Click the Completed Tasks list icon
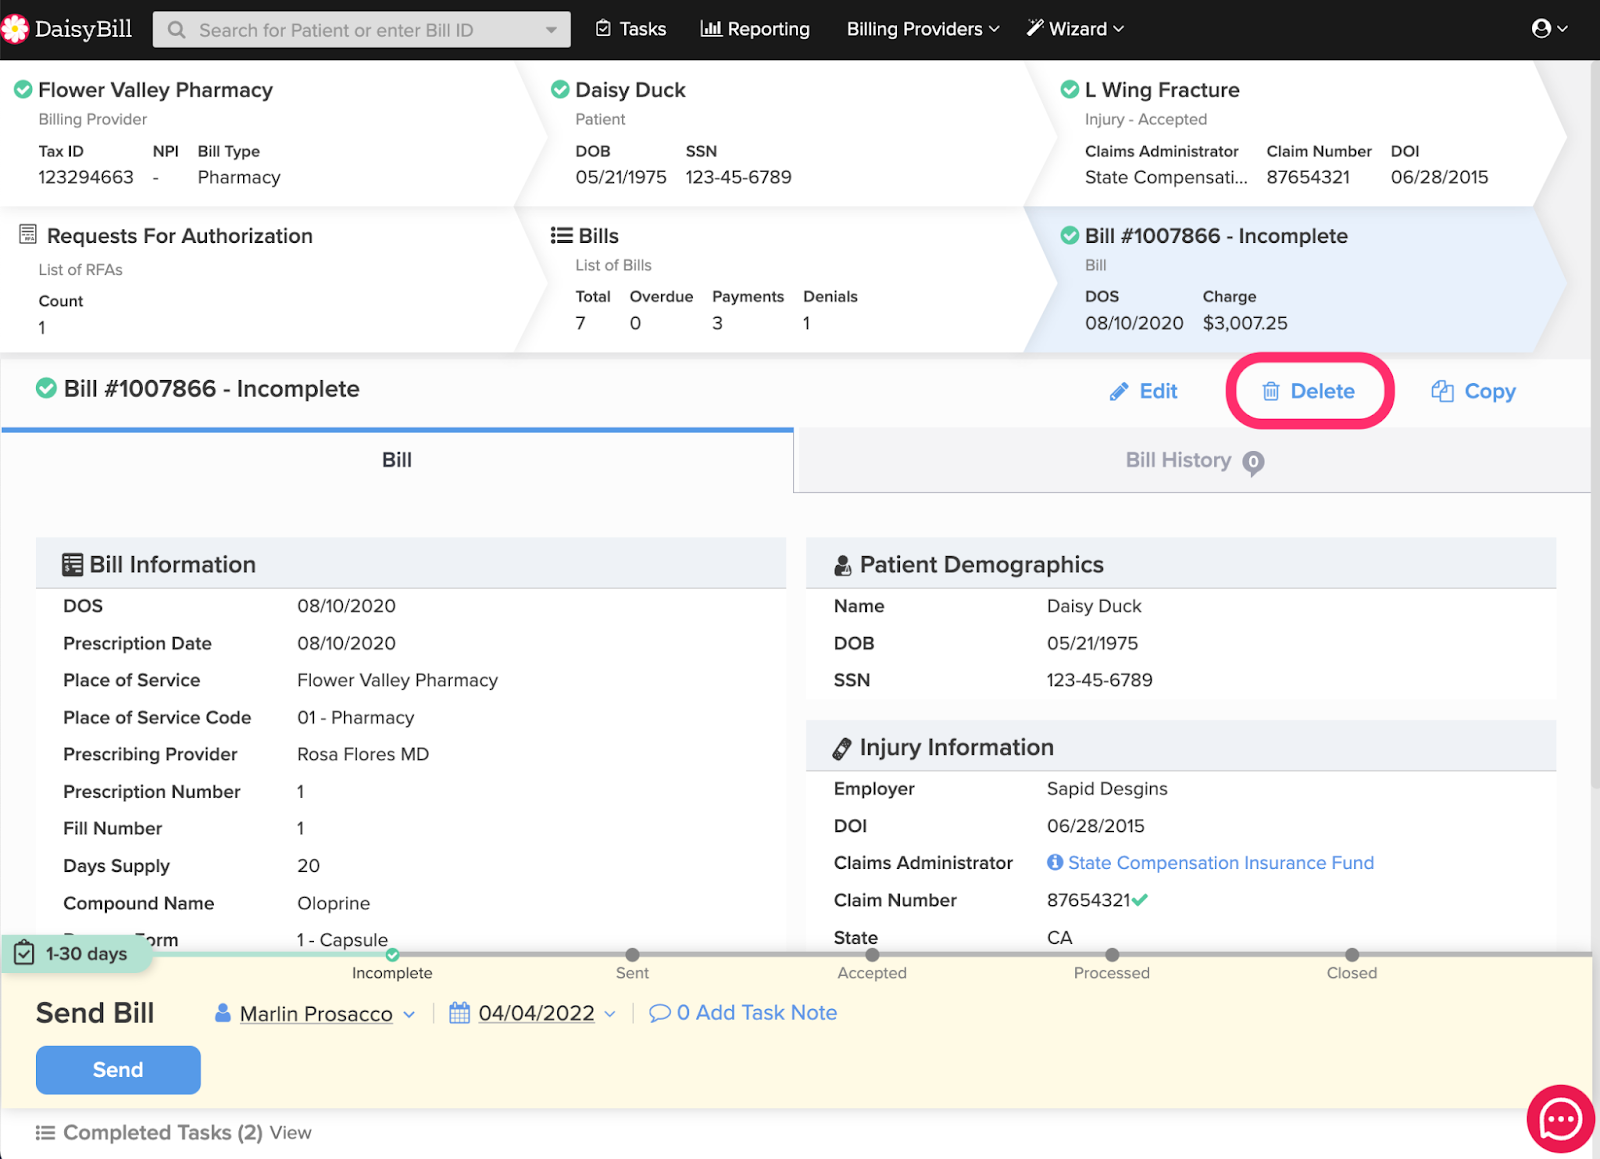 [45, 1133]
